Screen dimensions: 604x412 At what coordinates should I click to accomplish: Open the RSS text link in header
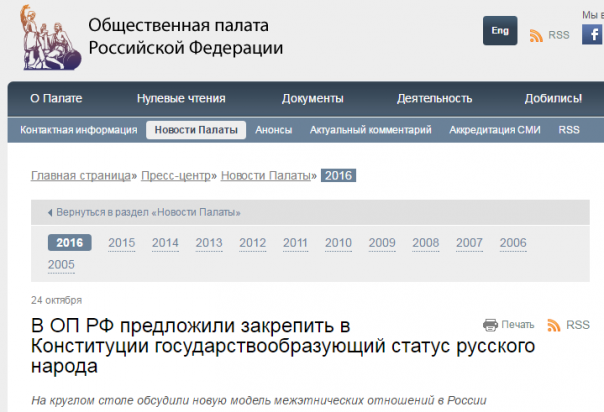point(559,35)
